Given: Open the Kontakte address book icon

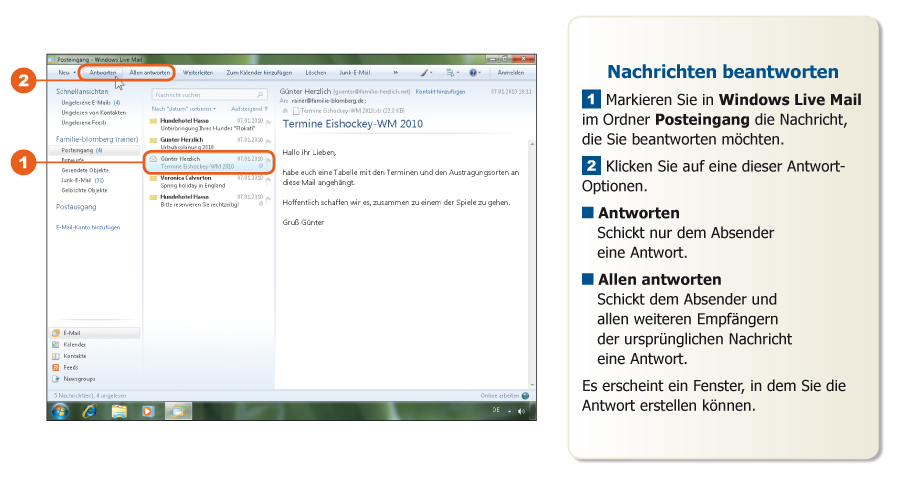Looking at the screenshot, I should 55,356.
